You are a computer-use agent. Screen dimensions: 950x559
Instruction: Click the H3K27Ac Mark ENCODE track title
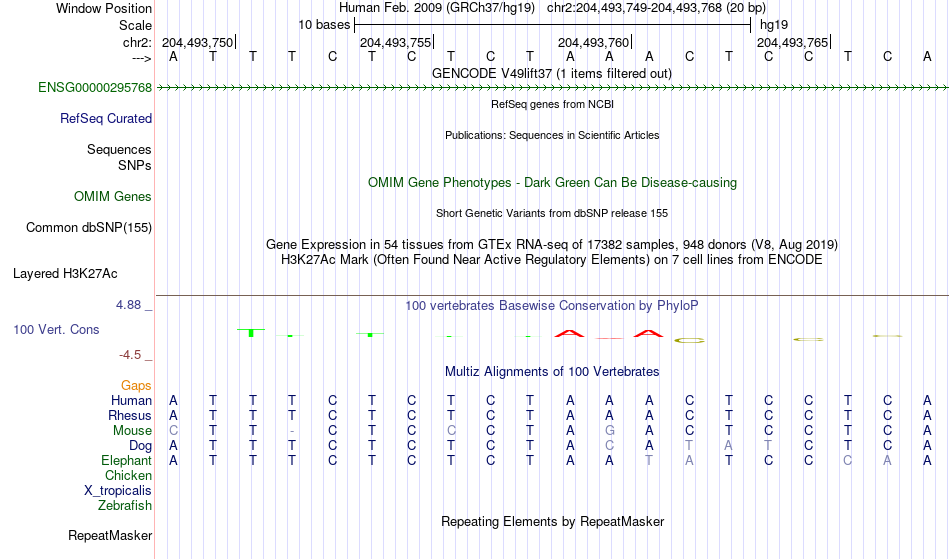(x=551, y=259)
